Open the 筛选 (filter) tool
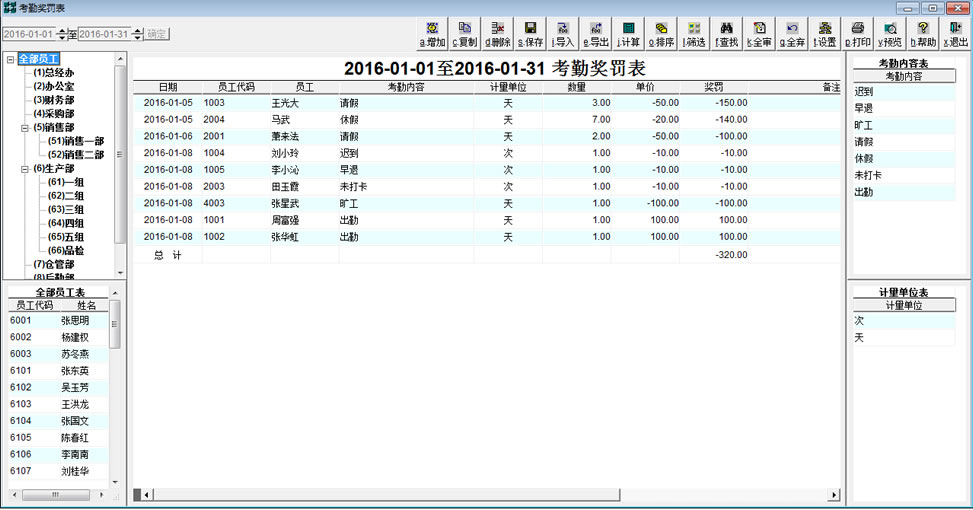Image resolution: width=973 pixels, height=510 pixels. 694,34
